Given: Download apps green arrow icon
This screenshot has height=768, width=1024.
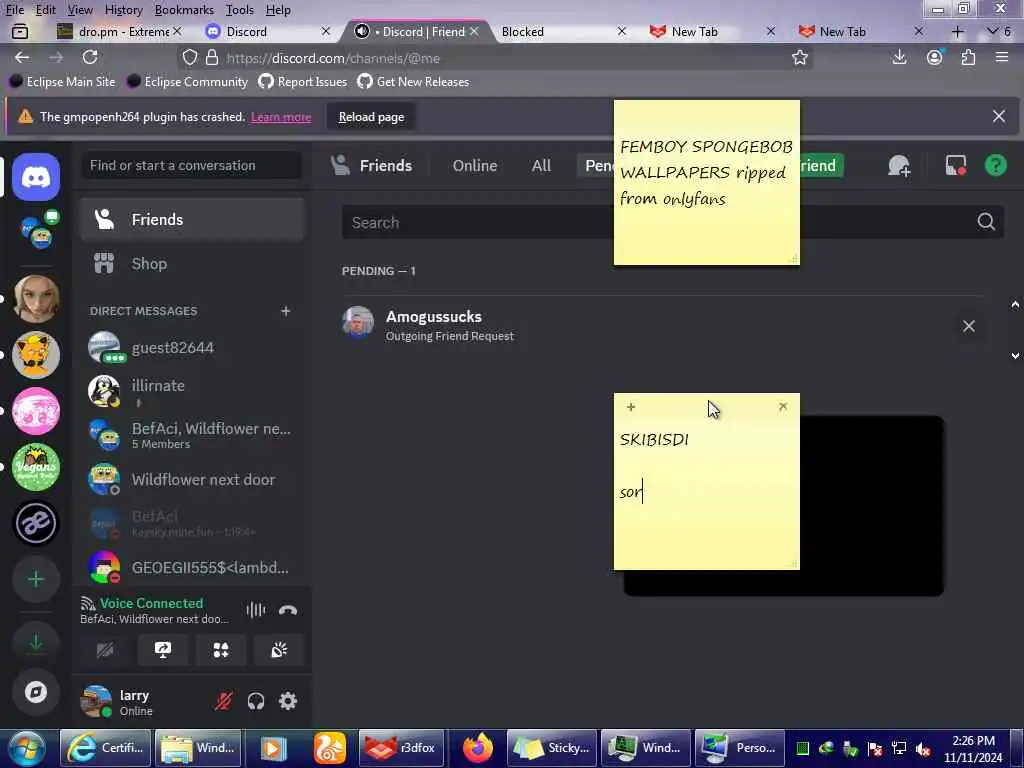Looking at the screenshot, I should (36, 643).
